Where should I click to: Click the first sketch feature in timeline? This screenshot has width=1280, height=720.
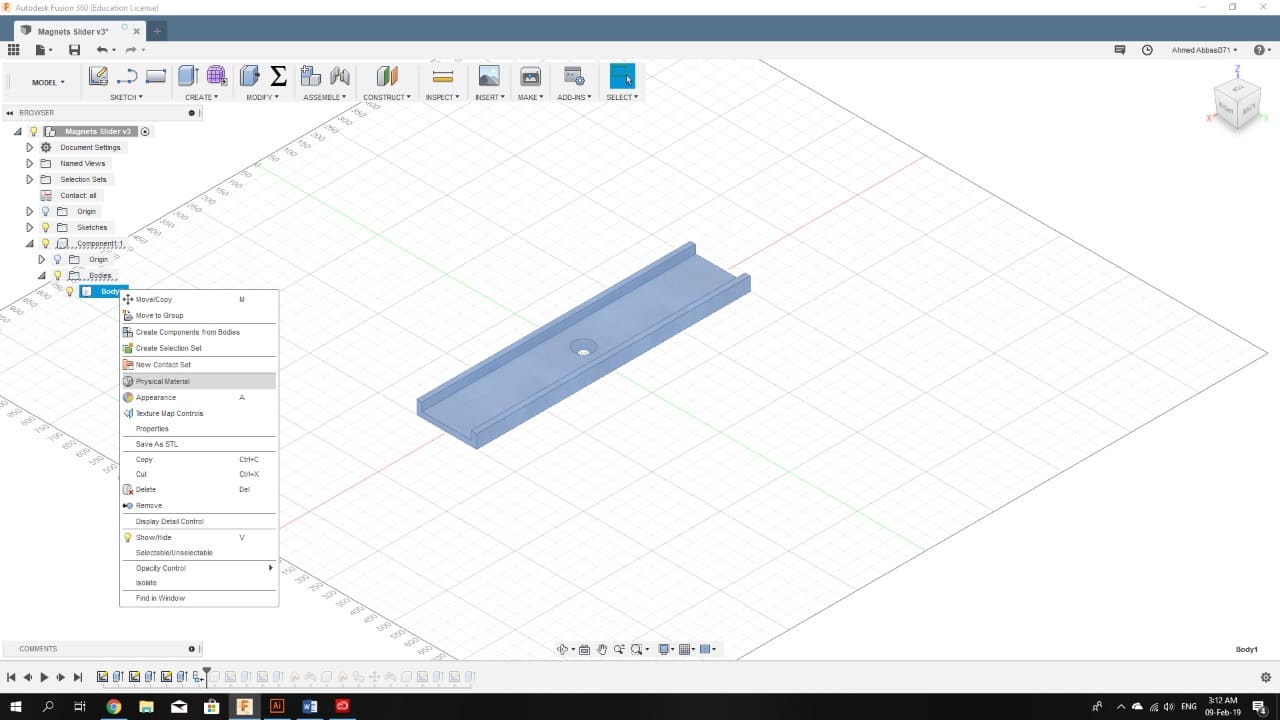tap(102, 677)
